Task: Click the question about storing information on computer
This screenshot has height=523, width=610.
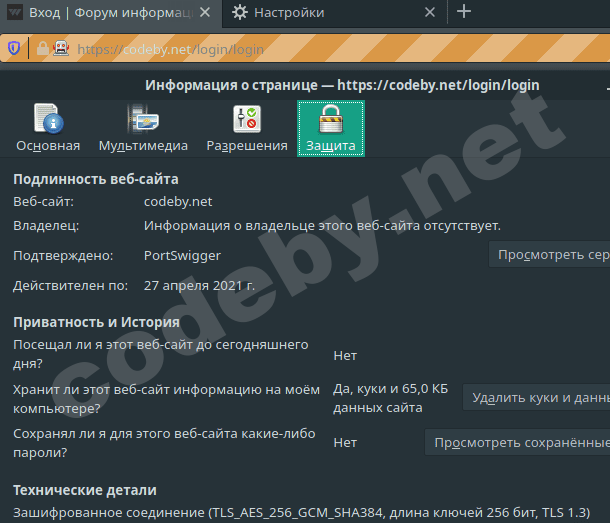Action: click(167, 399)
